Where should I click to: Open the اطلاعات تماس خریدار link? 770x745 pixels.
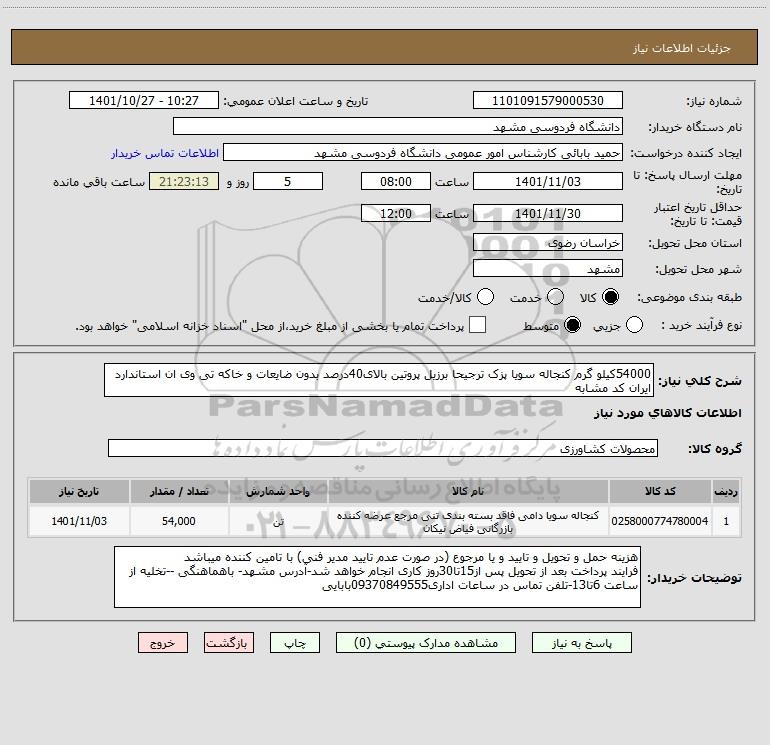pos(165,153)
